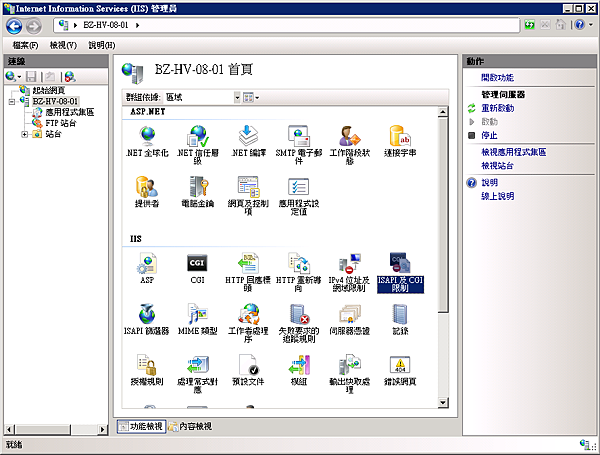Click 重新啟動 to restart the server

(x=497, y=108)
